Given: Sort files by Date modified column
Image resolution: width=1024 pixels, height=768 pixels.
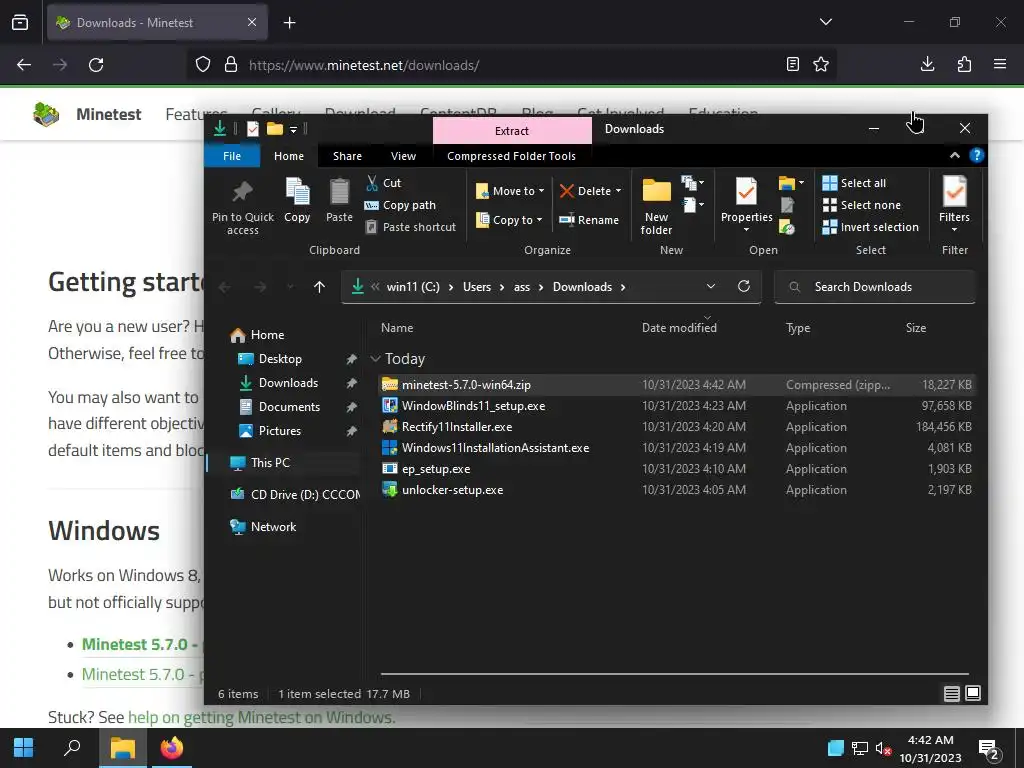Looking at the screenshot, I should tap(679, 328).
